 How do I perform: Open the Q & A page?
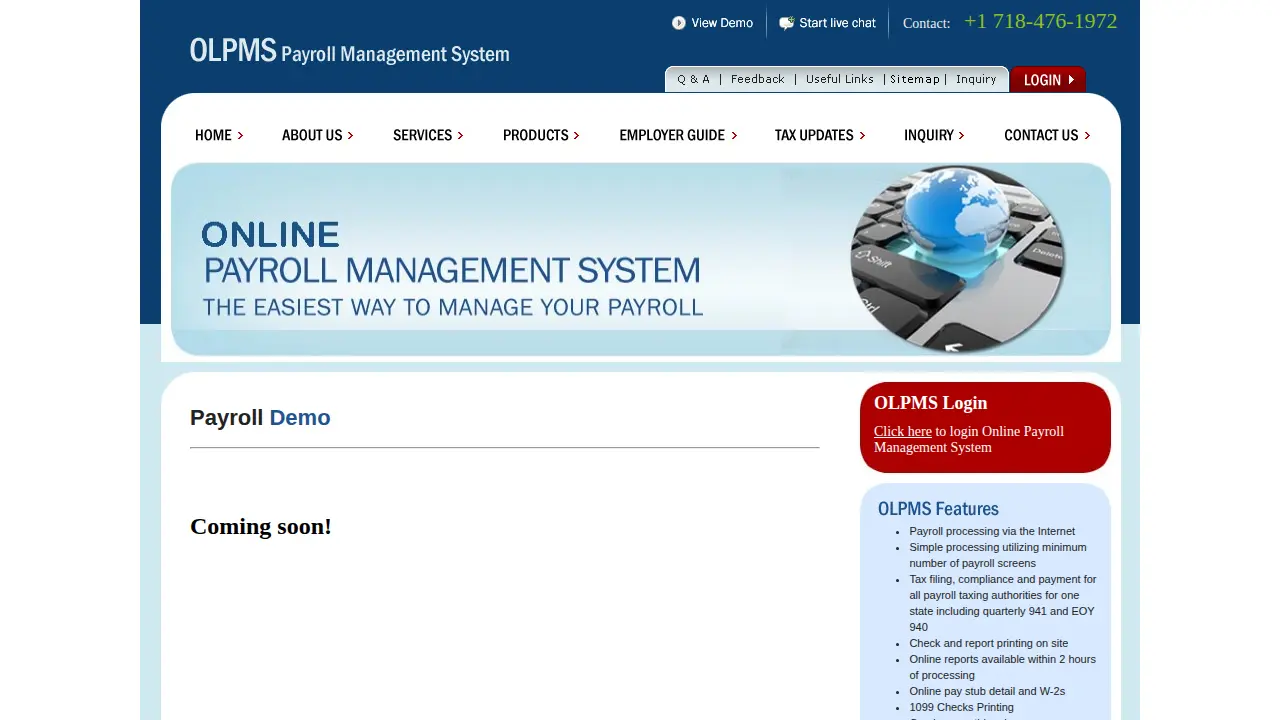tap(693, 79)
